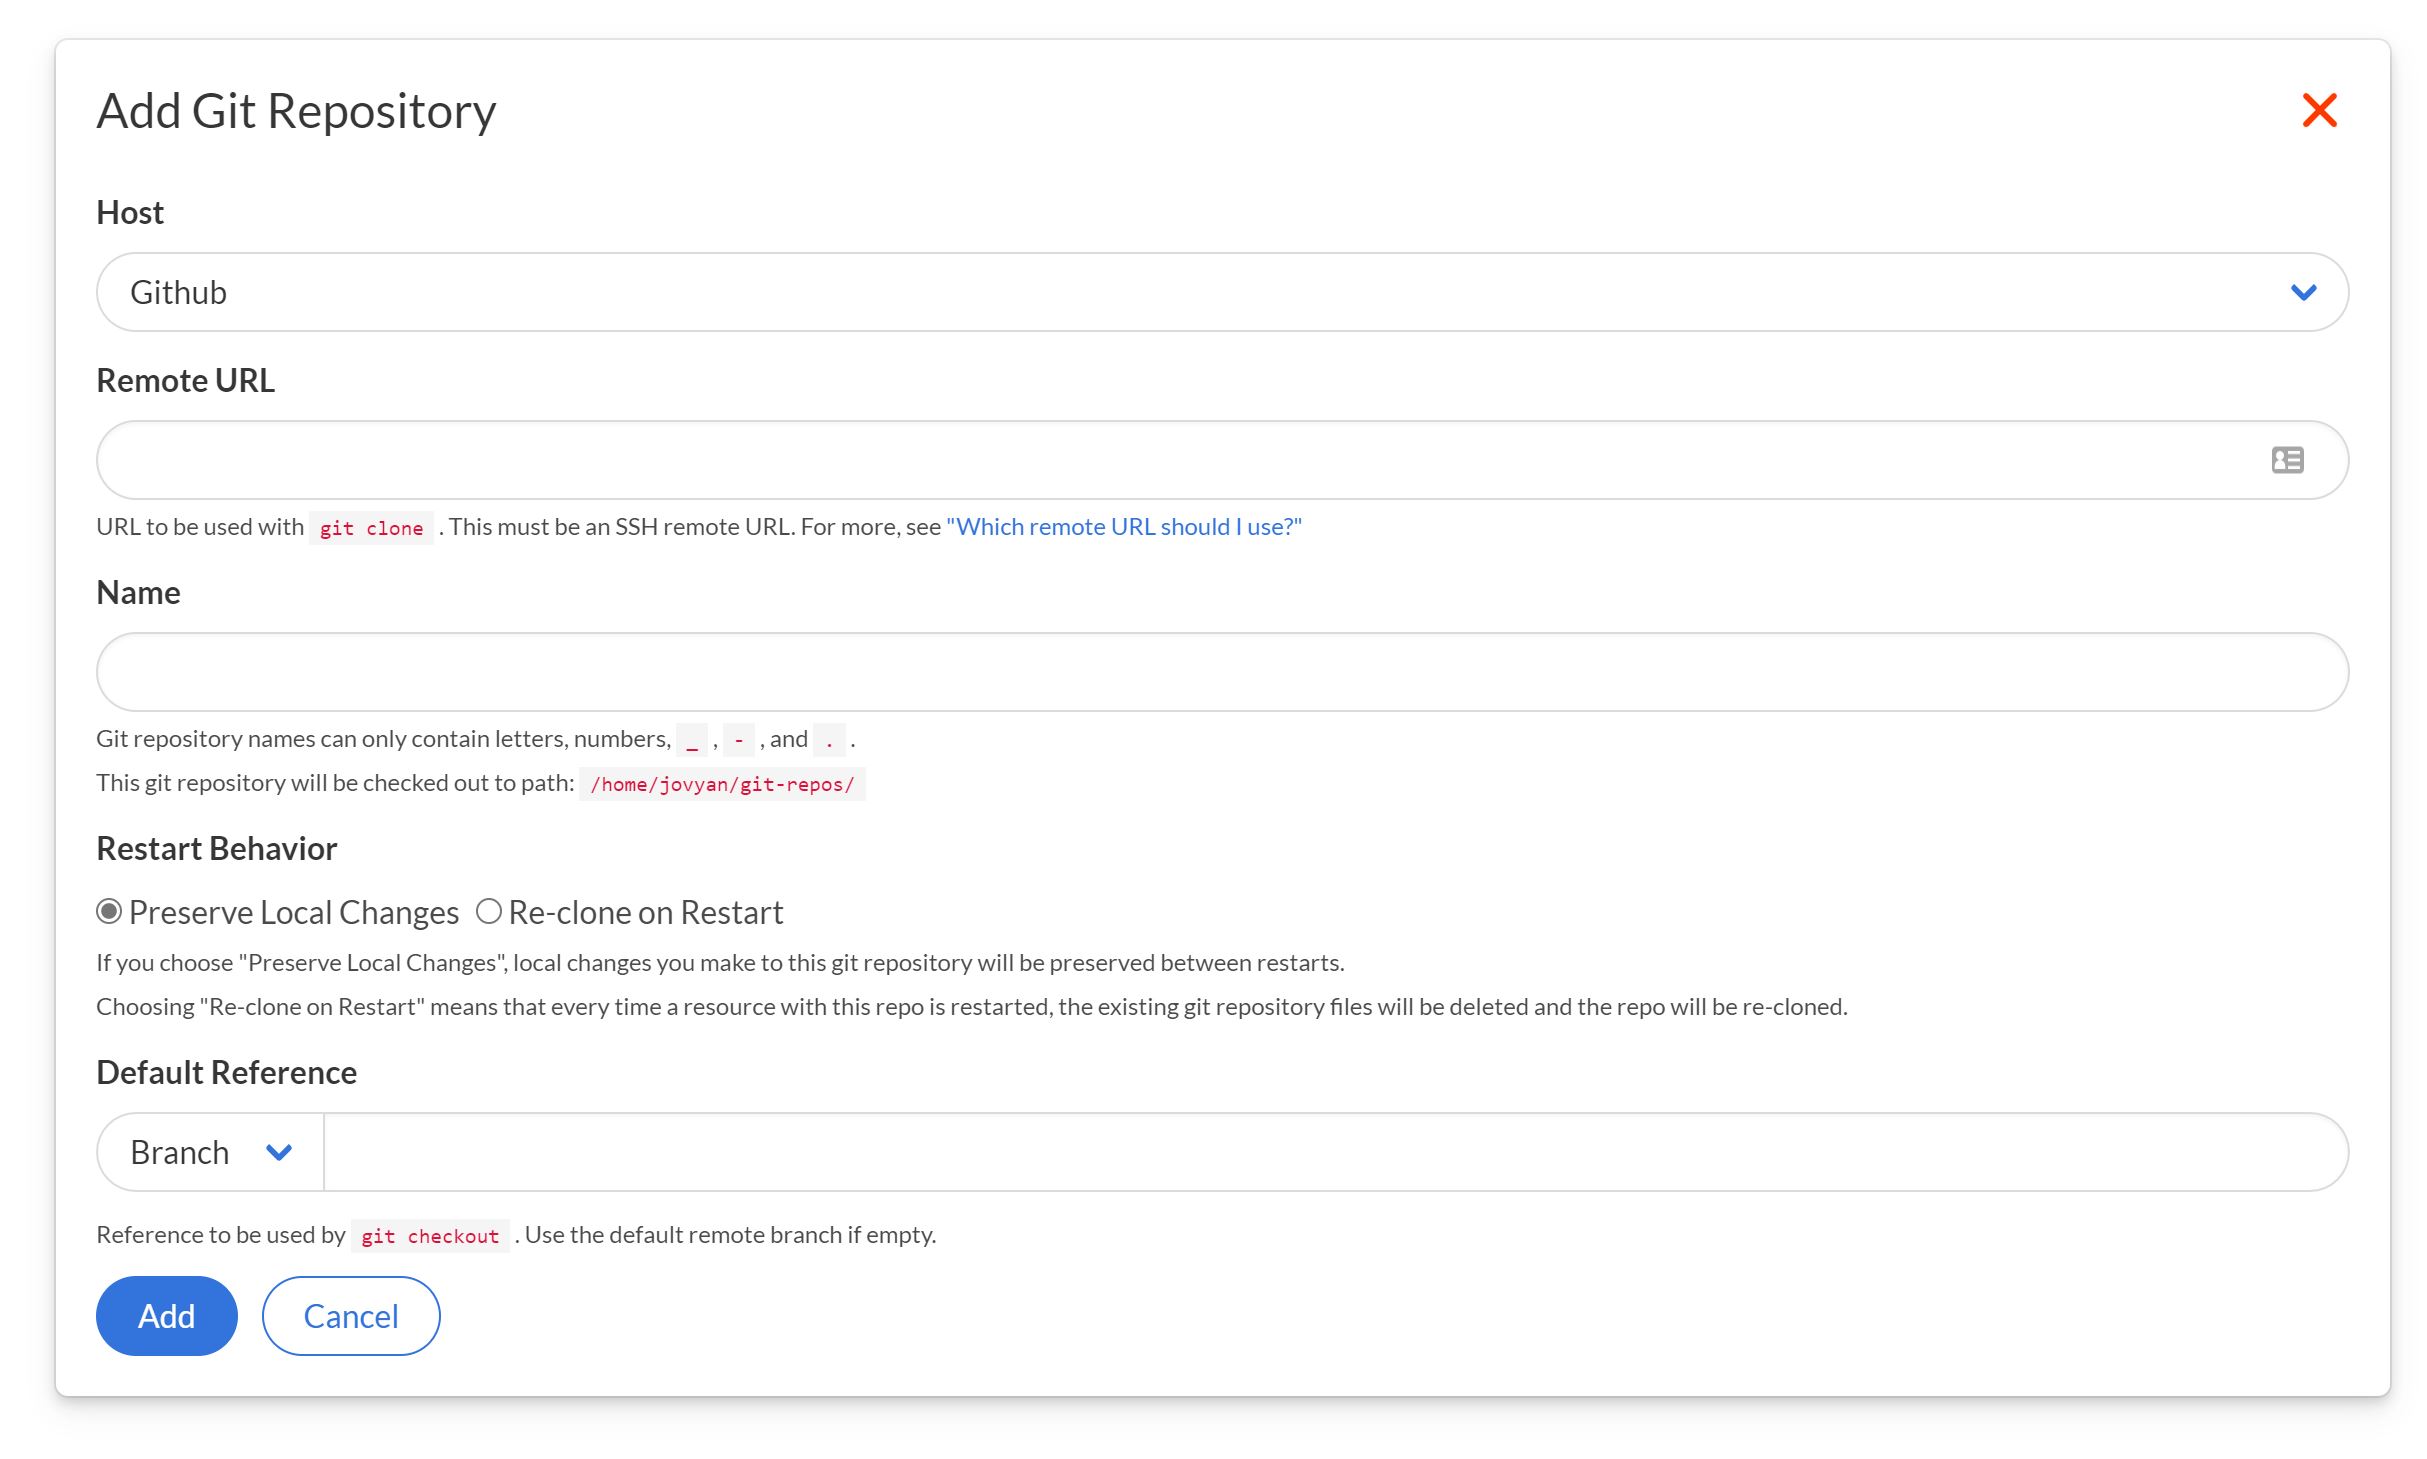
Task: Expand the Branch reference type dropdown
Action: pyautogui.click(x=210, y=1152)
